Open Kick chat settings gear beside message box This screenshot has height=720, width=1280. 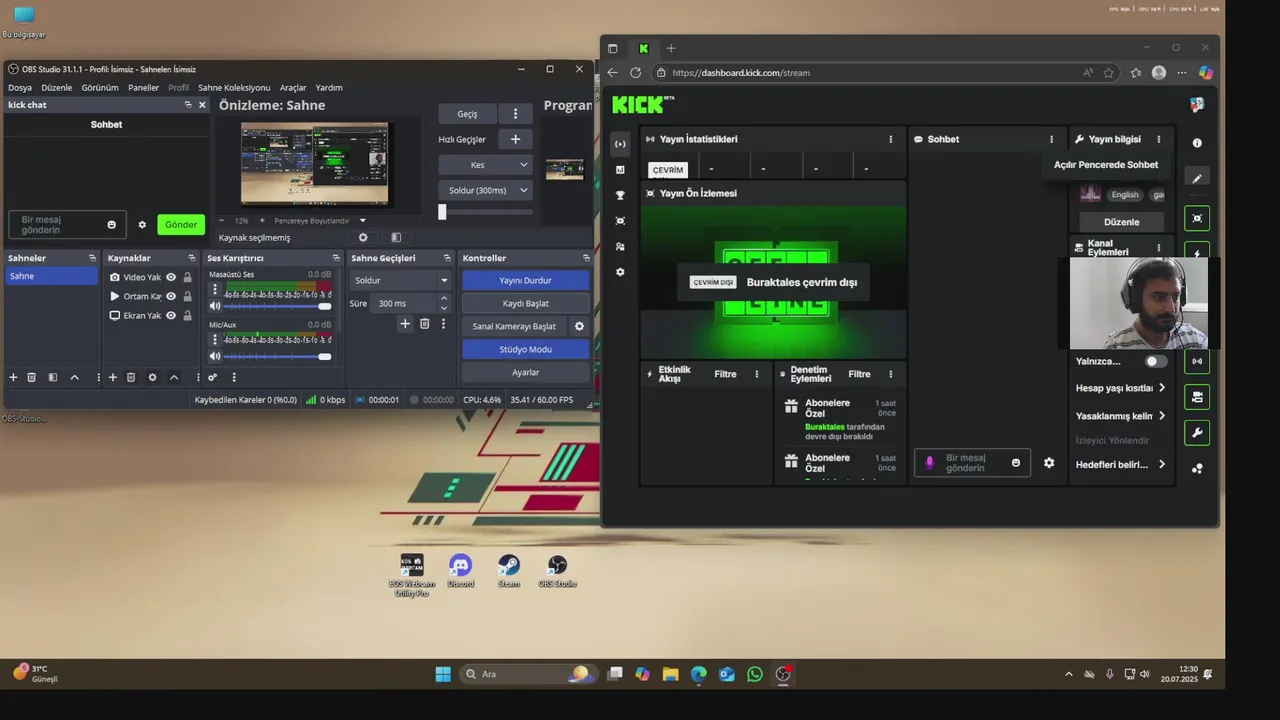pyautogui.click(x=1049, y=463)
